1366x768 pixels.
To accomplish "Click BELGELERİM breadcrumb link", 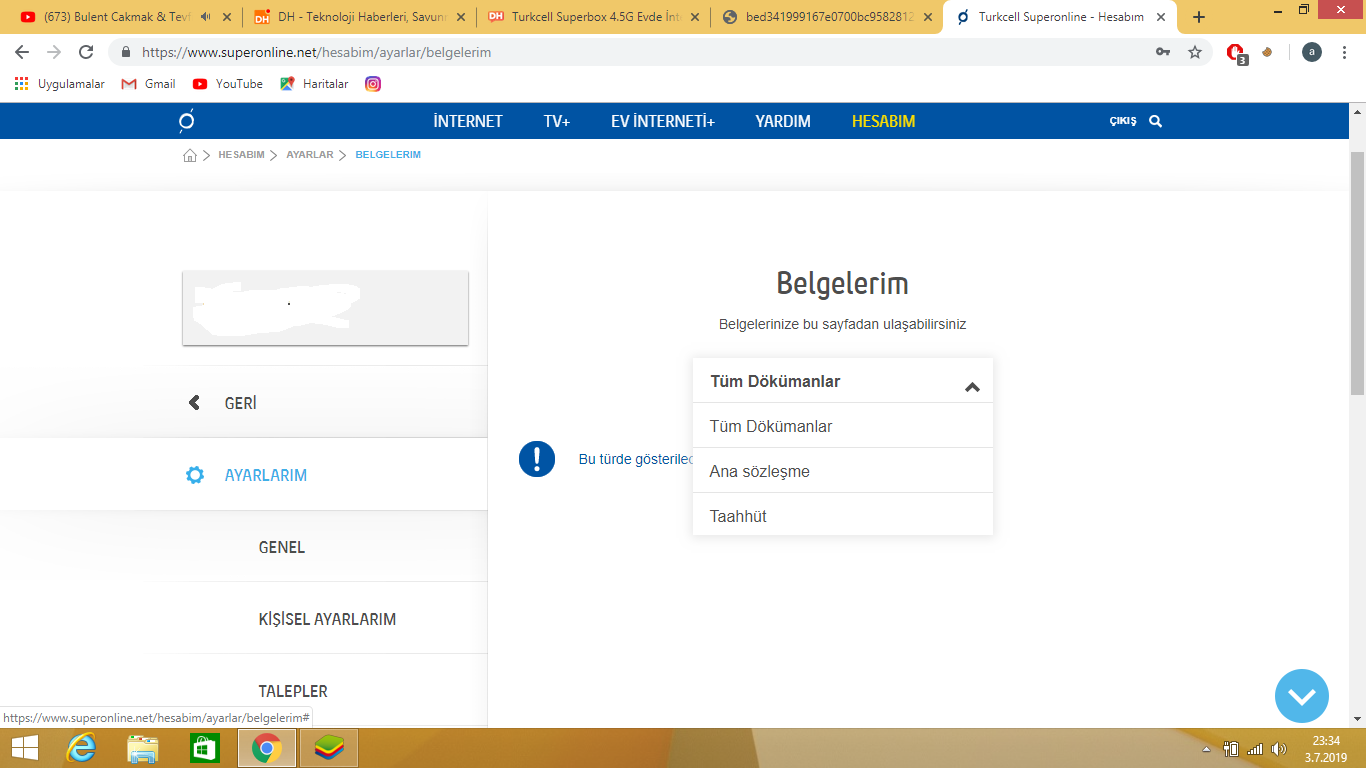I will click(x=388, y=155).
